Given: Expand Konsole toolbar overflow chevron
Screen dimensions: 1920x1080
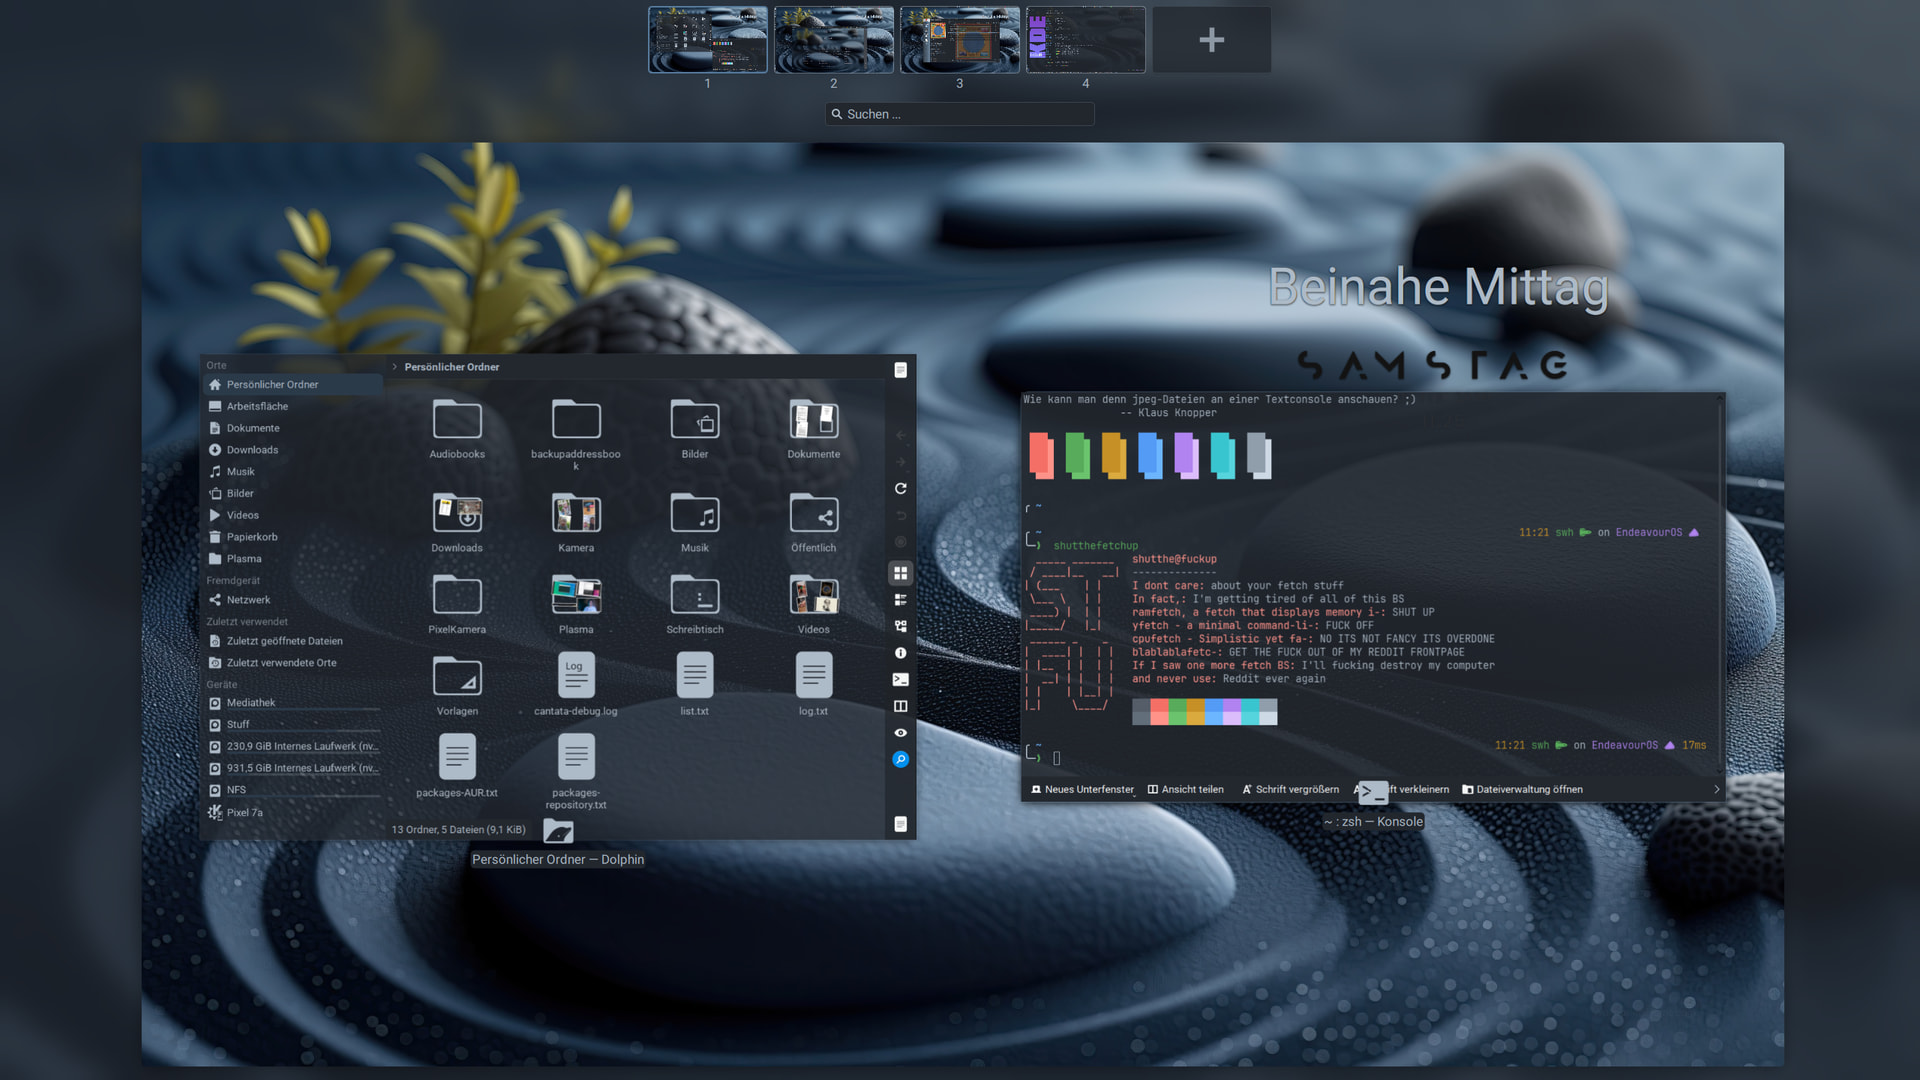Looking at the screenshot, I should (1717, 789).
